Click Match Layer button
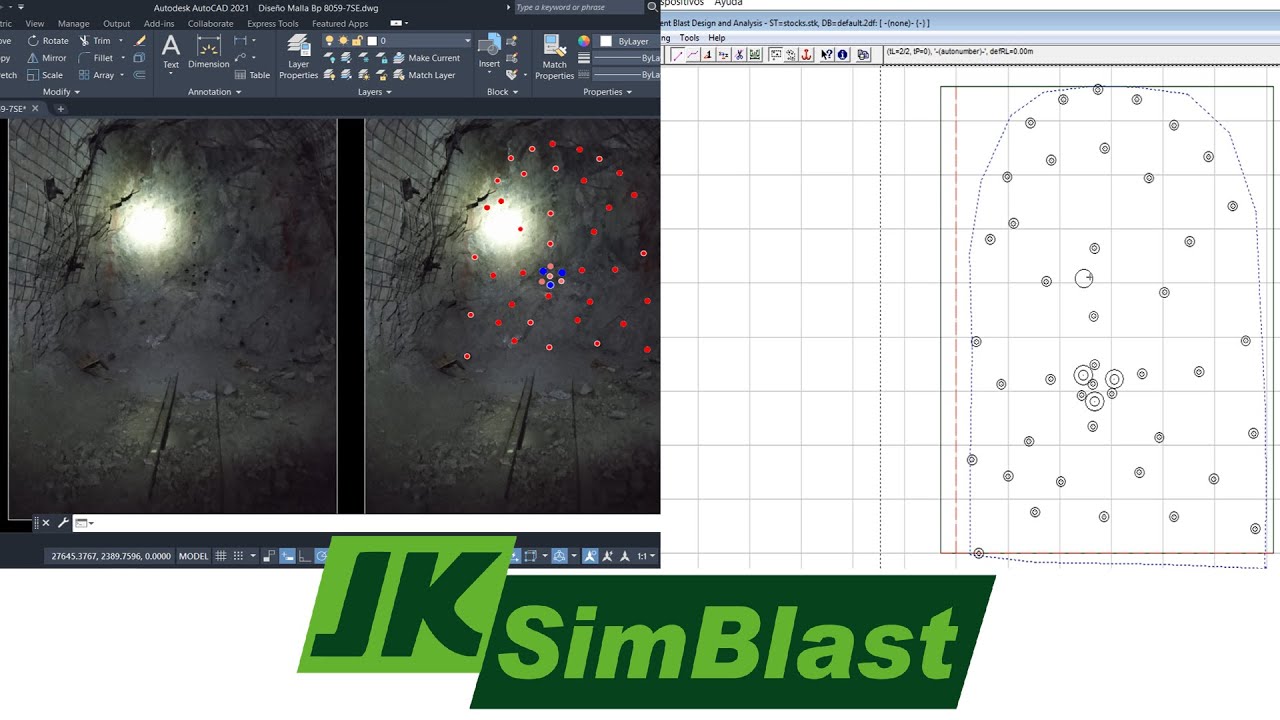1280x720 pixels. click(x=424, y=75)
